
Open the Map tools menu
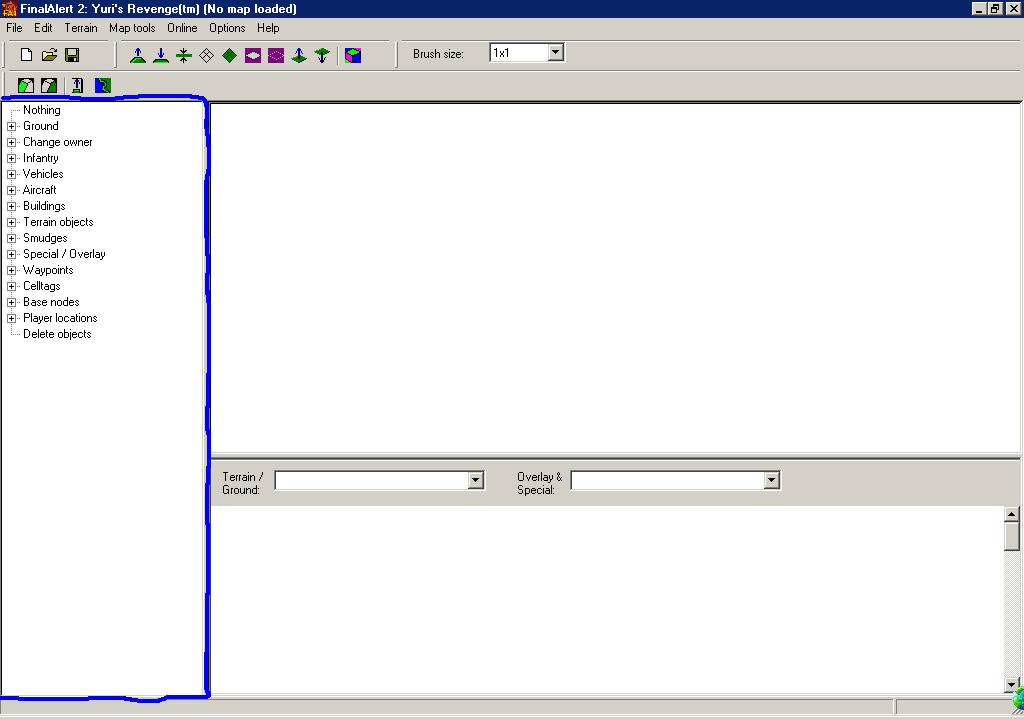tap(132, 28)
